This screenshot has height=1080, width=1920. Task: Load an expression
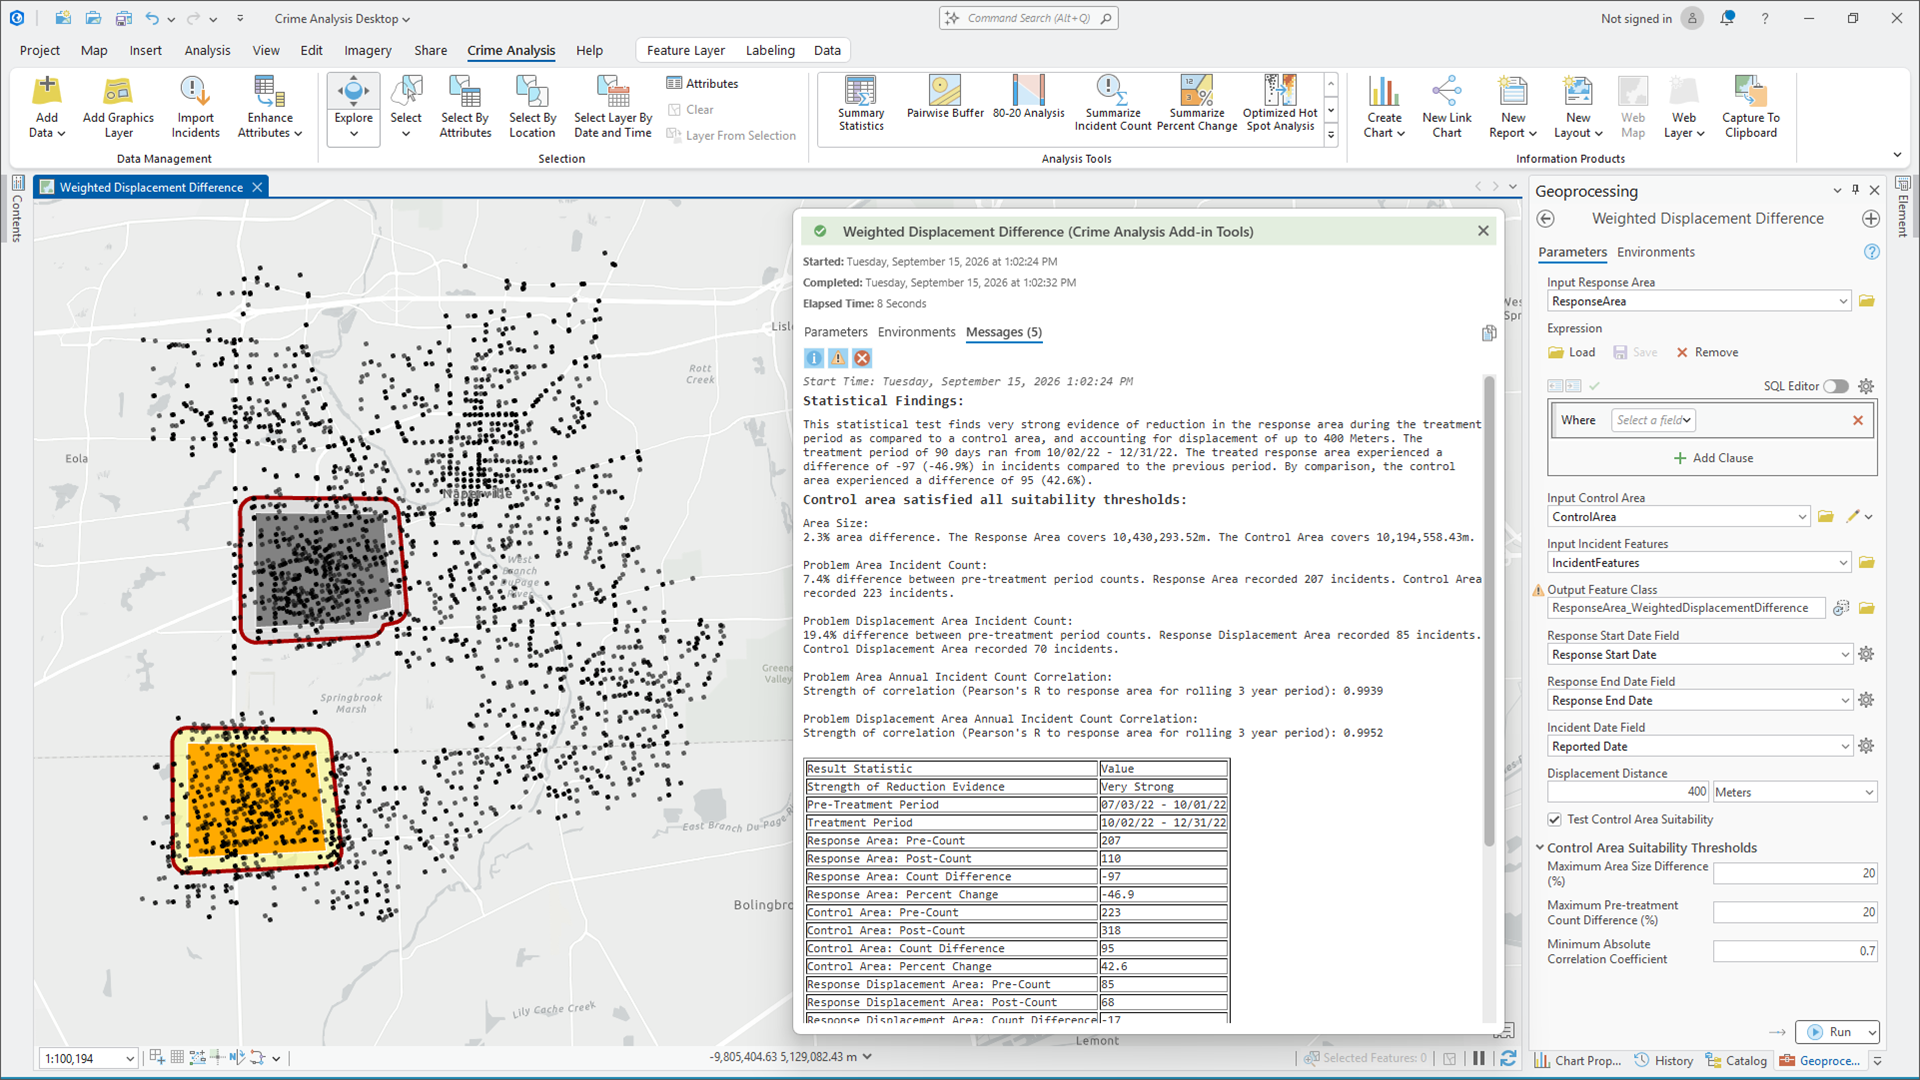(x=1572, y=352)
